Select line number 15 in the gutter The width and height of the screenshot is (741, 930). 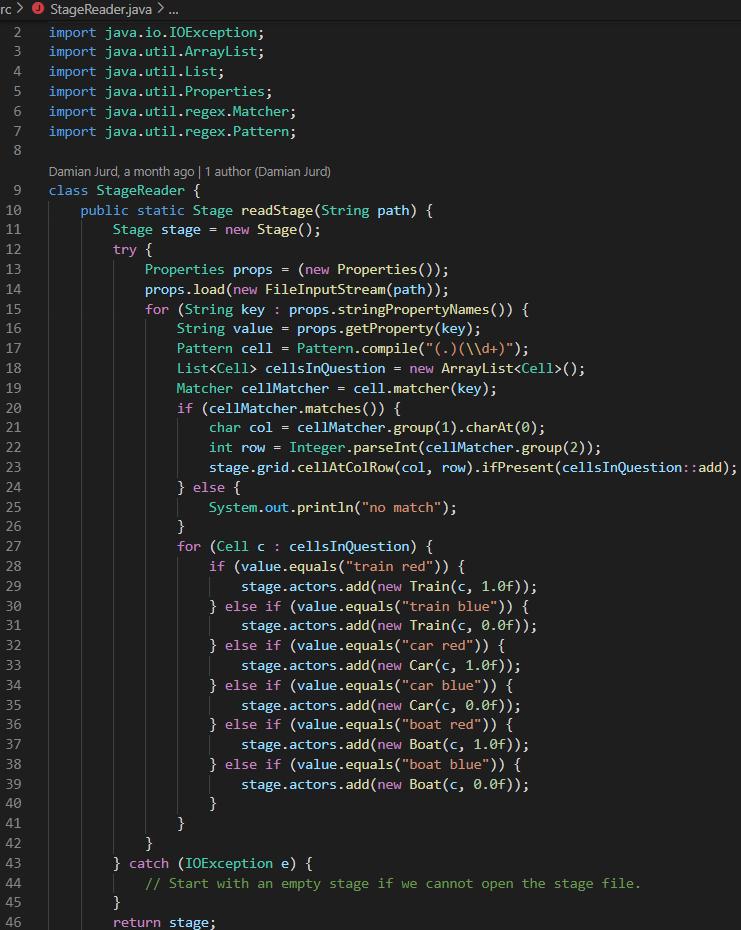13,309
